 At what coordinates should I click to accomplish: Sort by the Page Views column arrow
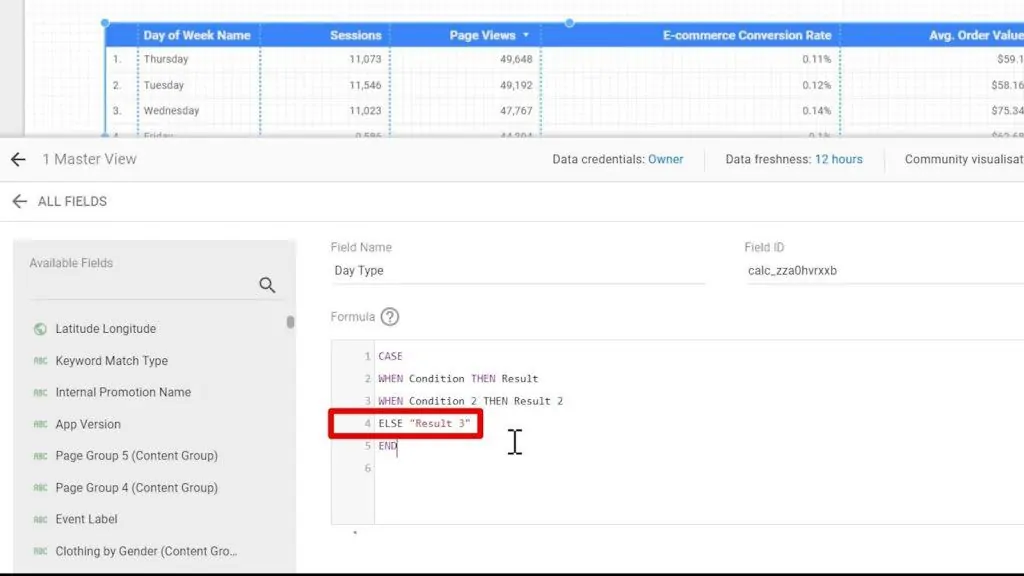(526, 35)
